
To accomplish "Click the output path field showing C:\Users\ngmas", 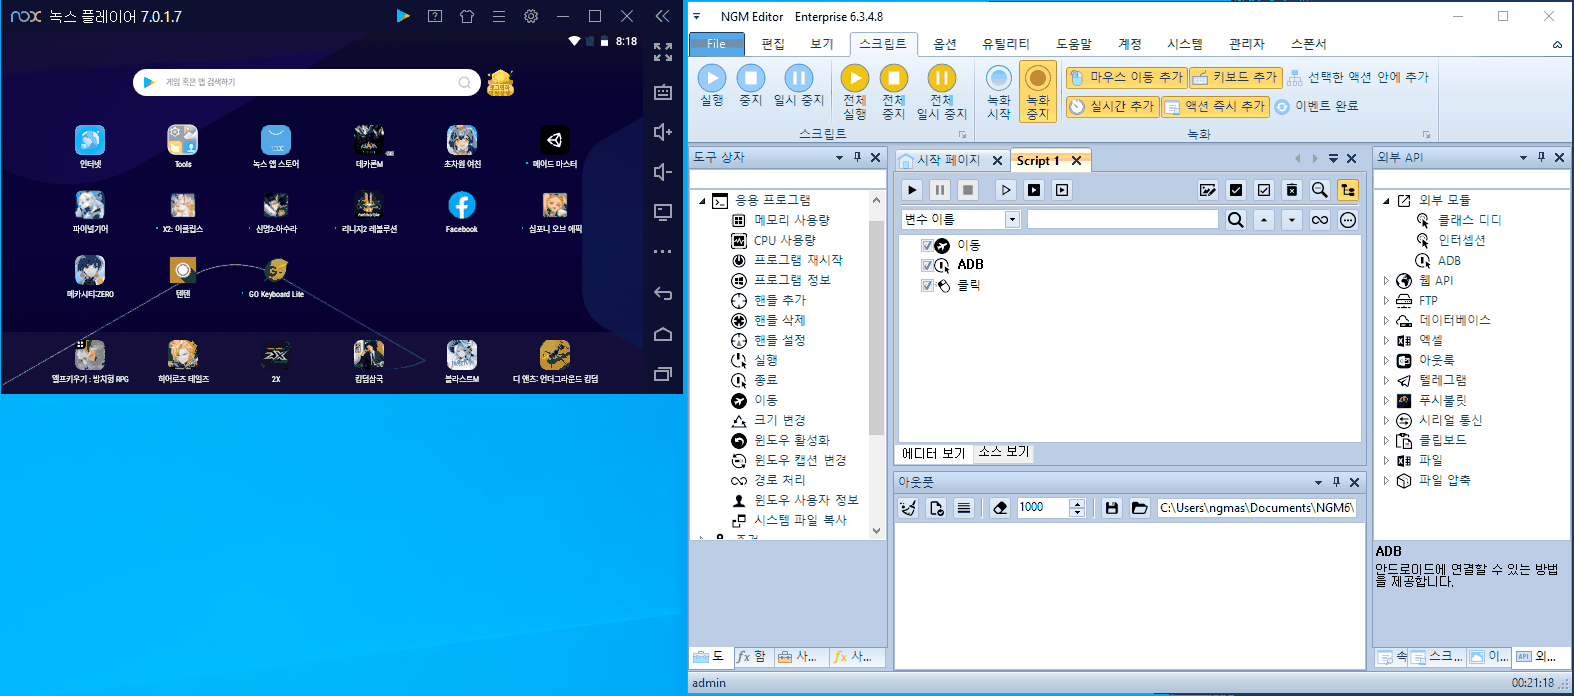I will click(x=1257, y=508).
